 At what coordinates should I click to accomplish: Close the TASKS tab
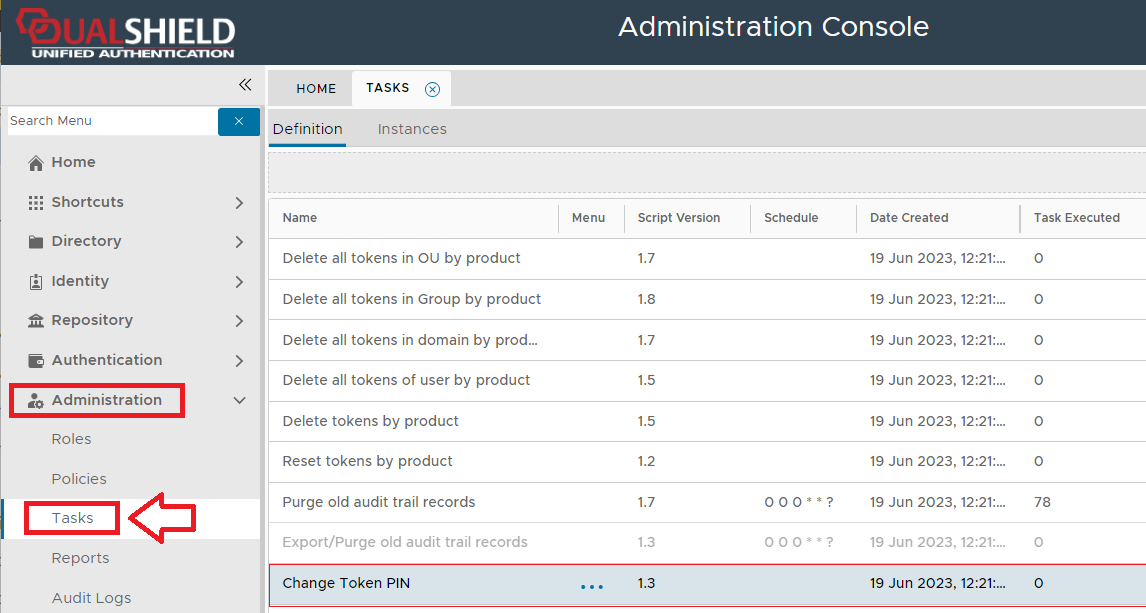pos(432,89)
